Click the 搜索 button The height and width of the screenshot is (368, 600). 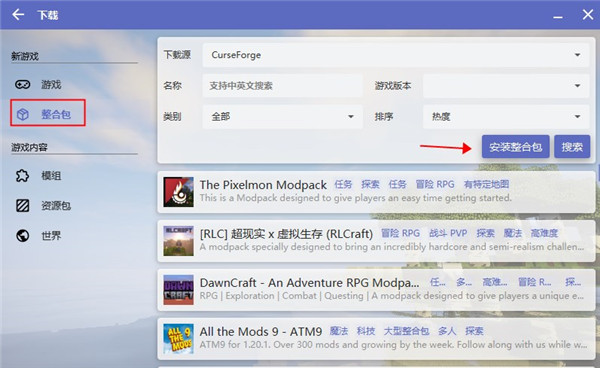pyautogui.click(x=572, y=147)
